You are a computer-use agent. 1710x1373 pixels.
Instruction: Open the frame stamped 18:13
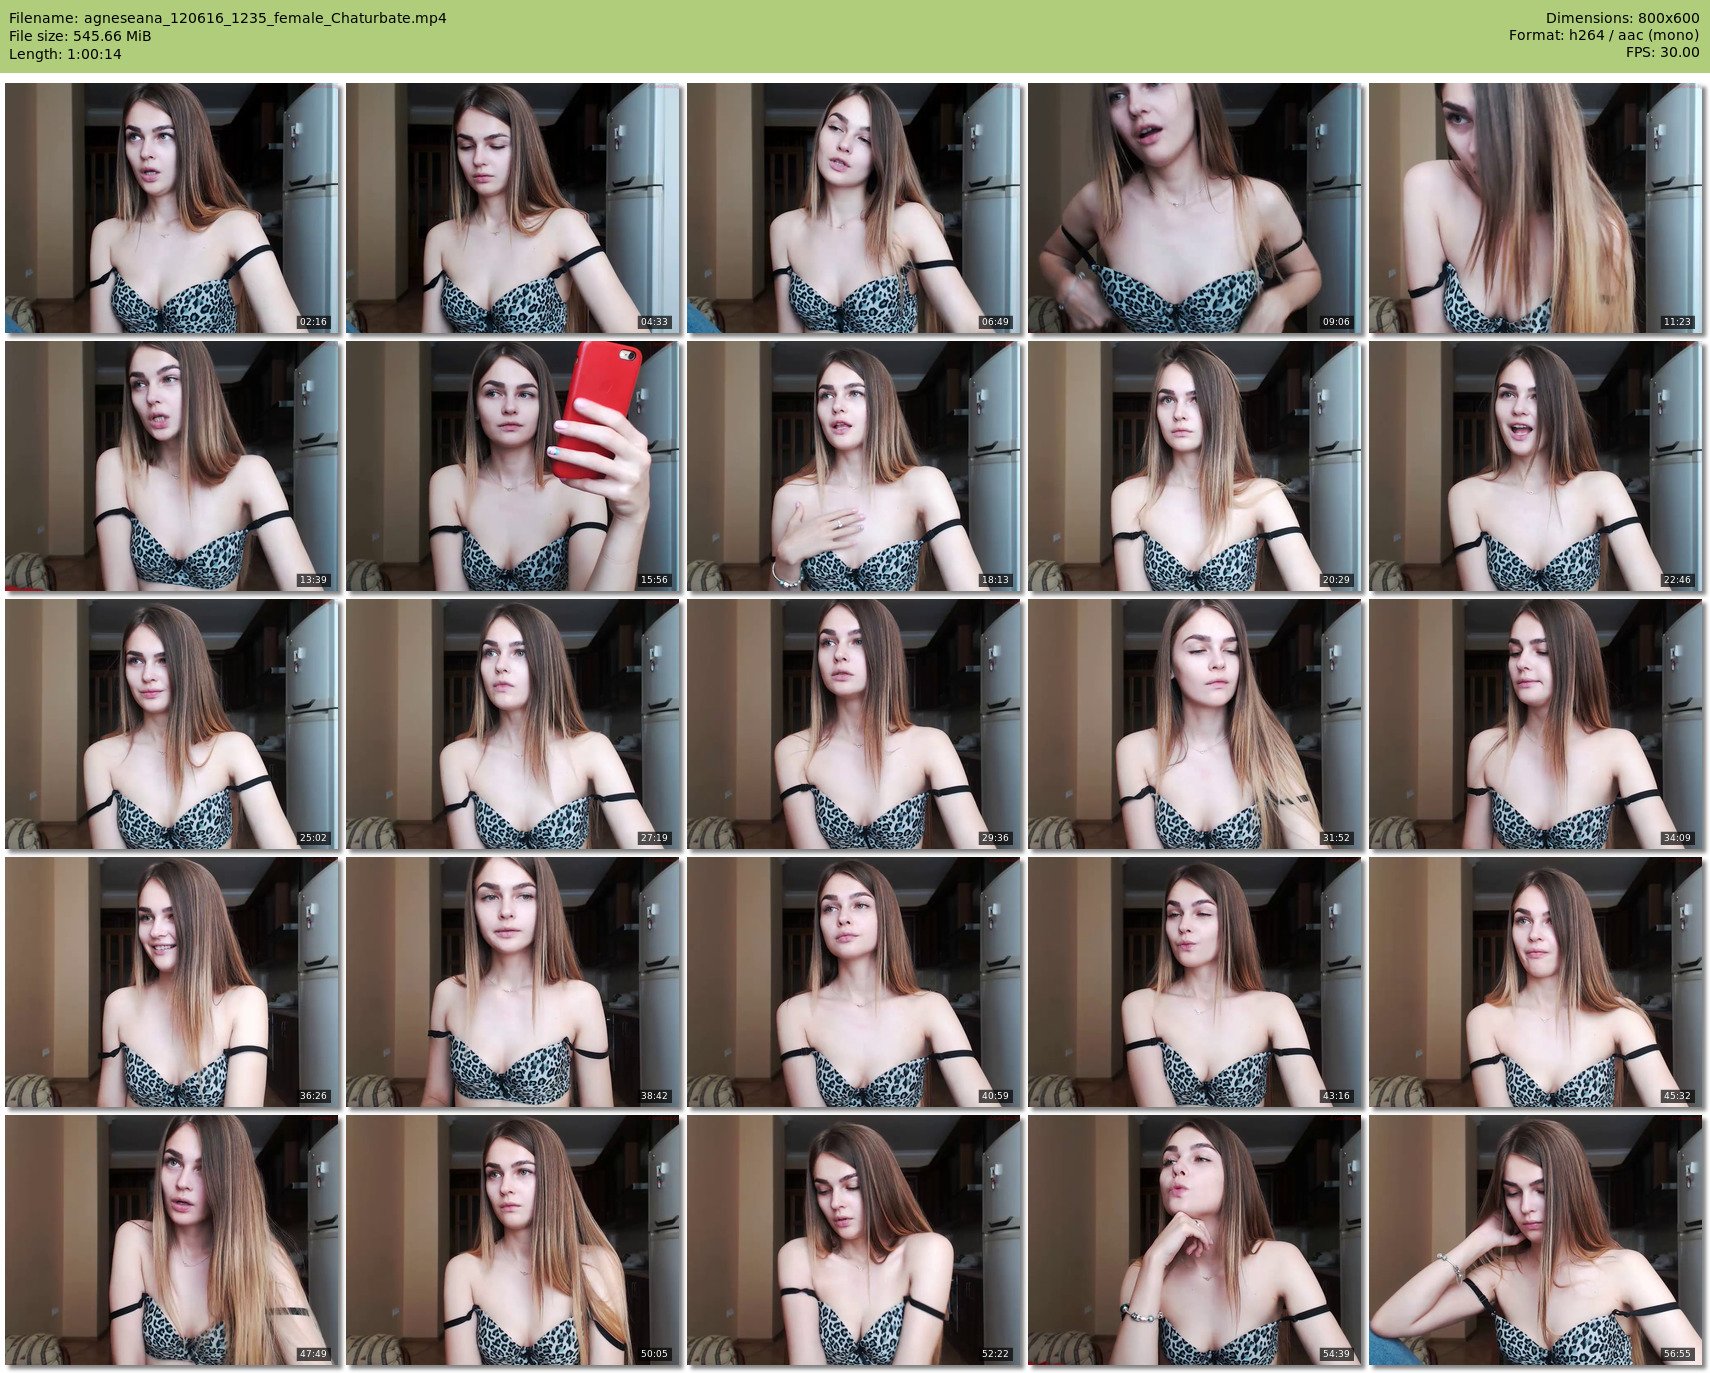tap(854, 466)
